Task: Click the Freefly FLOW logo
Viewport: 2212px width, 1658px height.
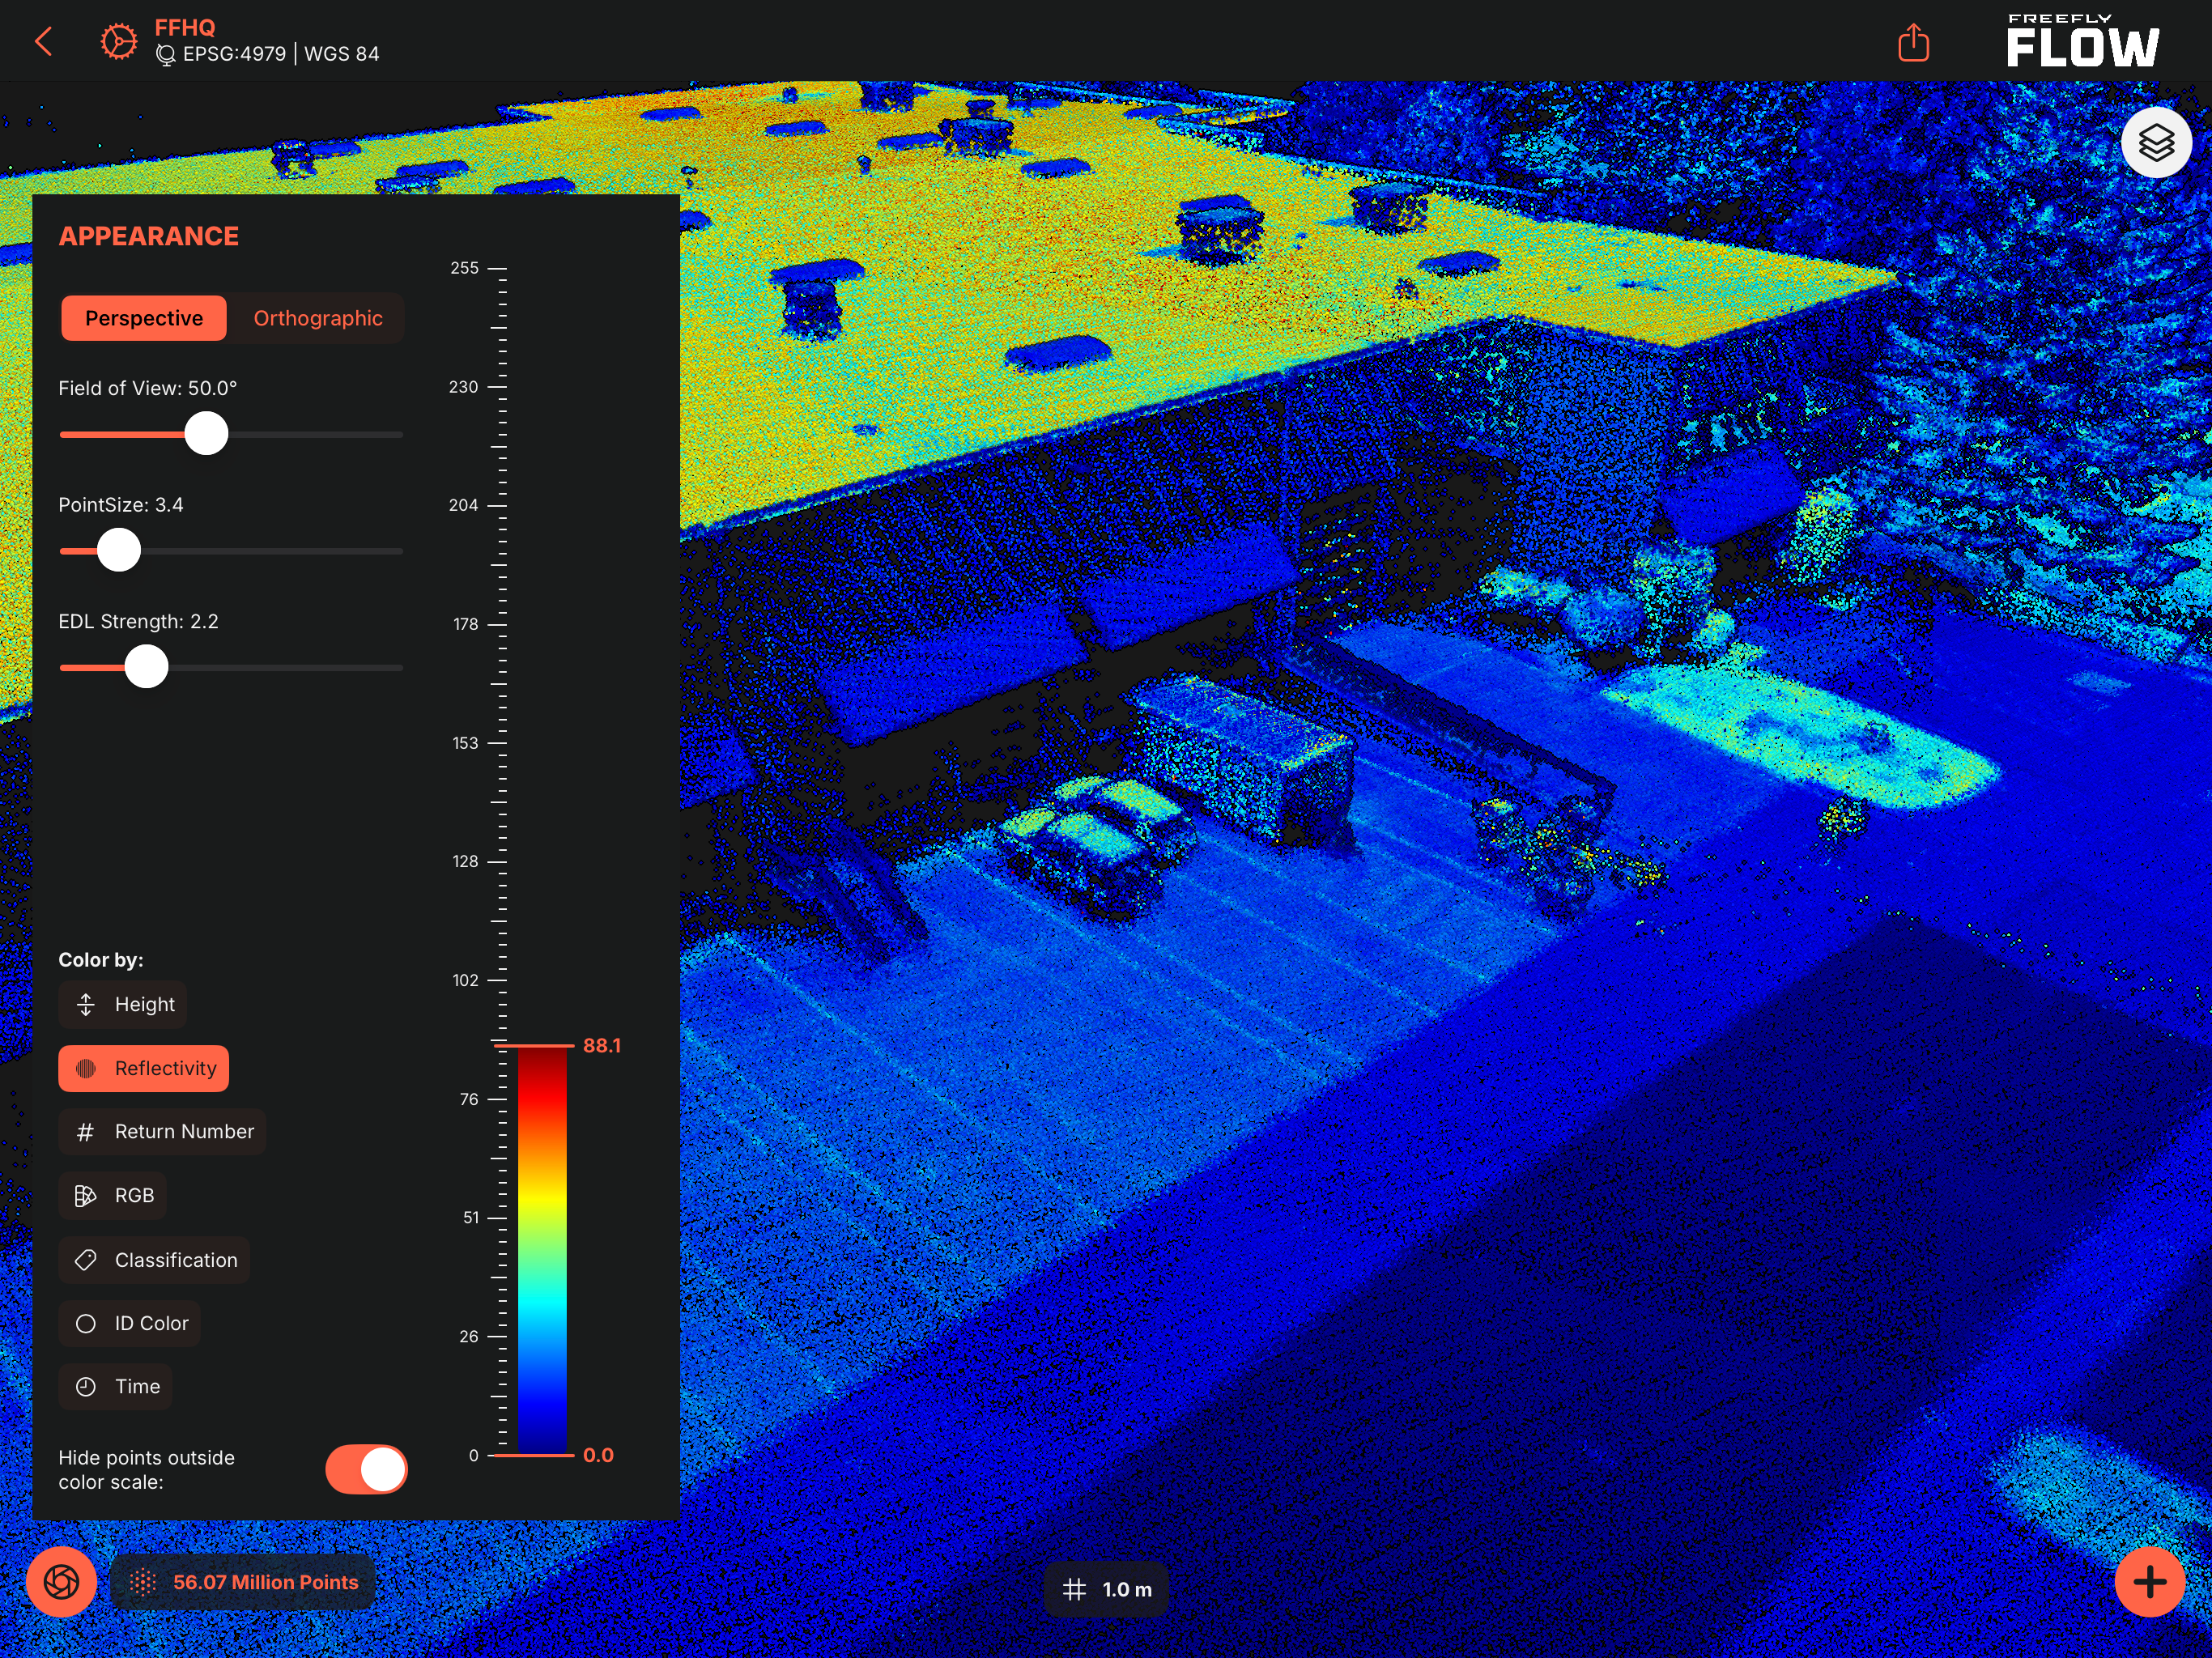Action: pos(2083,41)
